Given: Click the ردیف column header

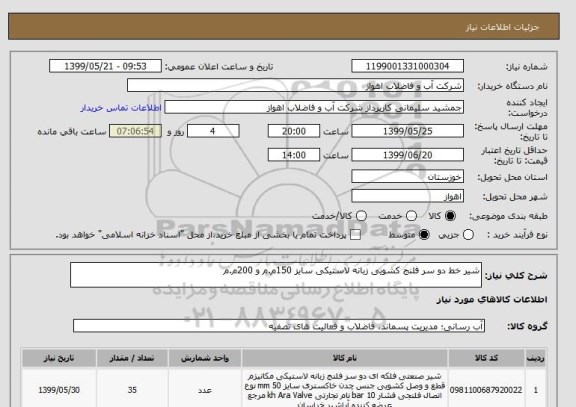Looking at the screenshot, I should click(536, 358).
